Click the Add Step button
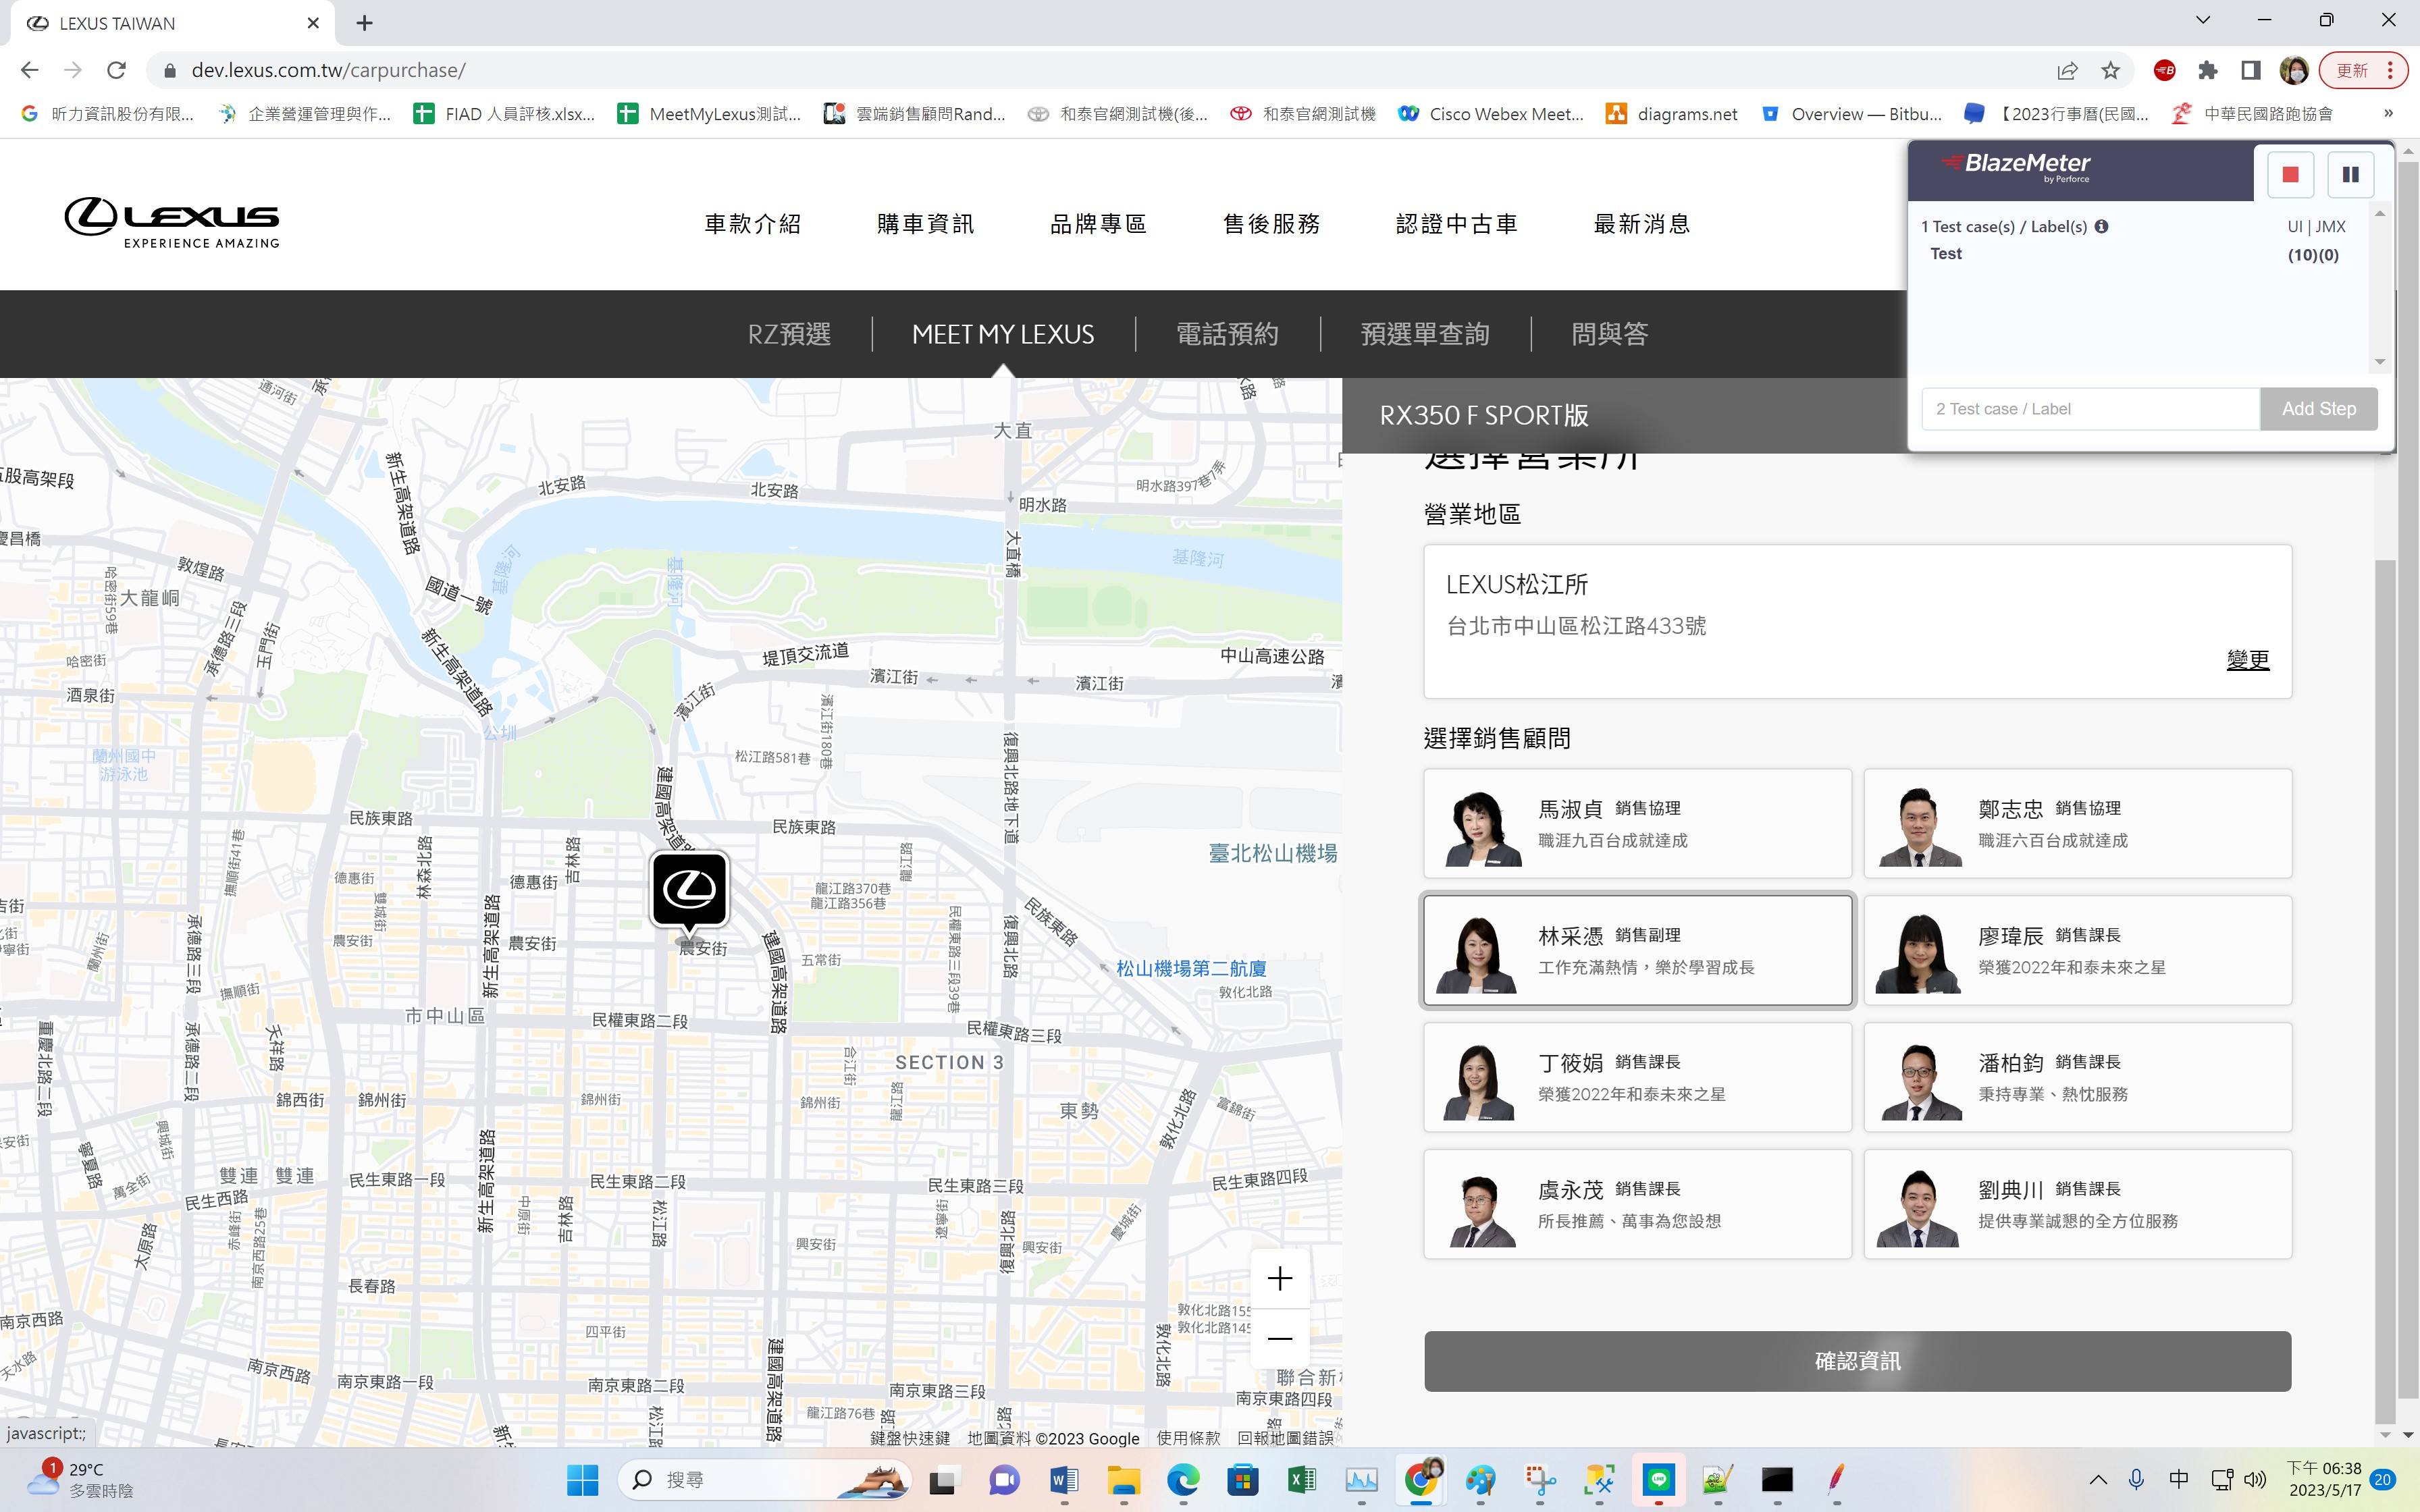 2318,409
